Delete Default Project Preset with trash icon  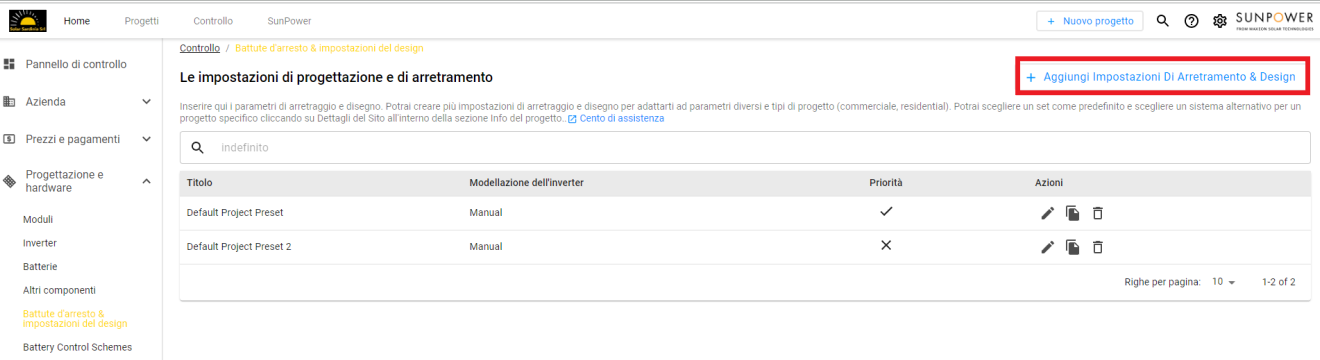coord(1097,213)
